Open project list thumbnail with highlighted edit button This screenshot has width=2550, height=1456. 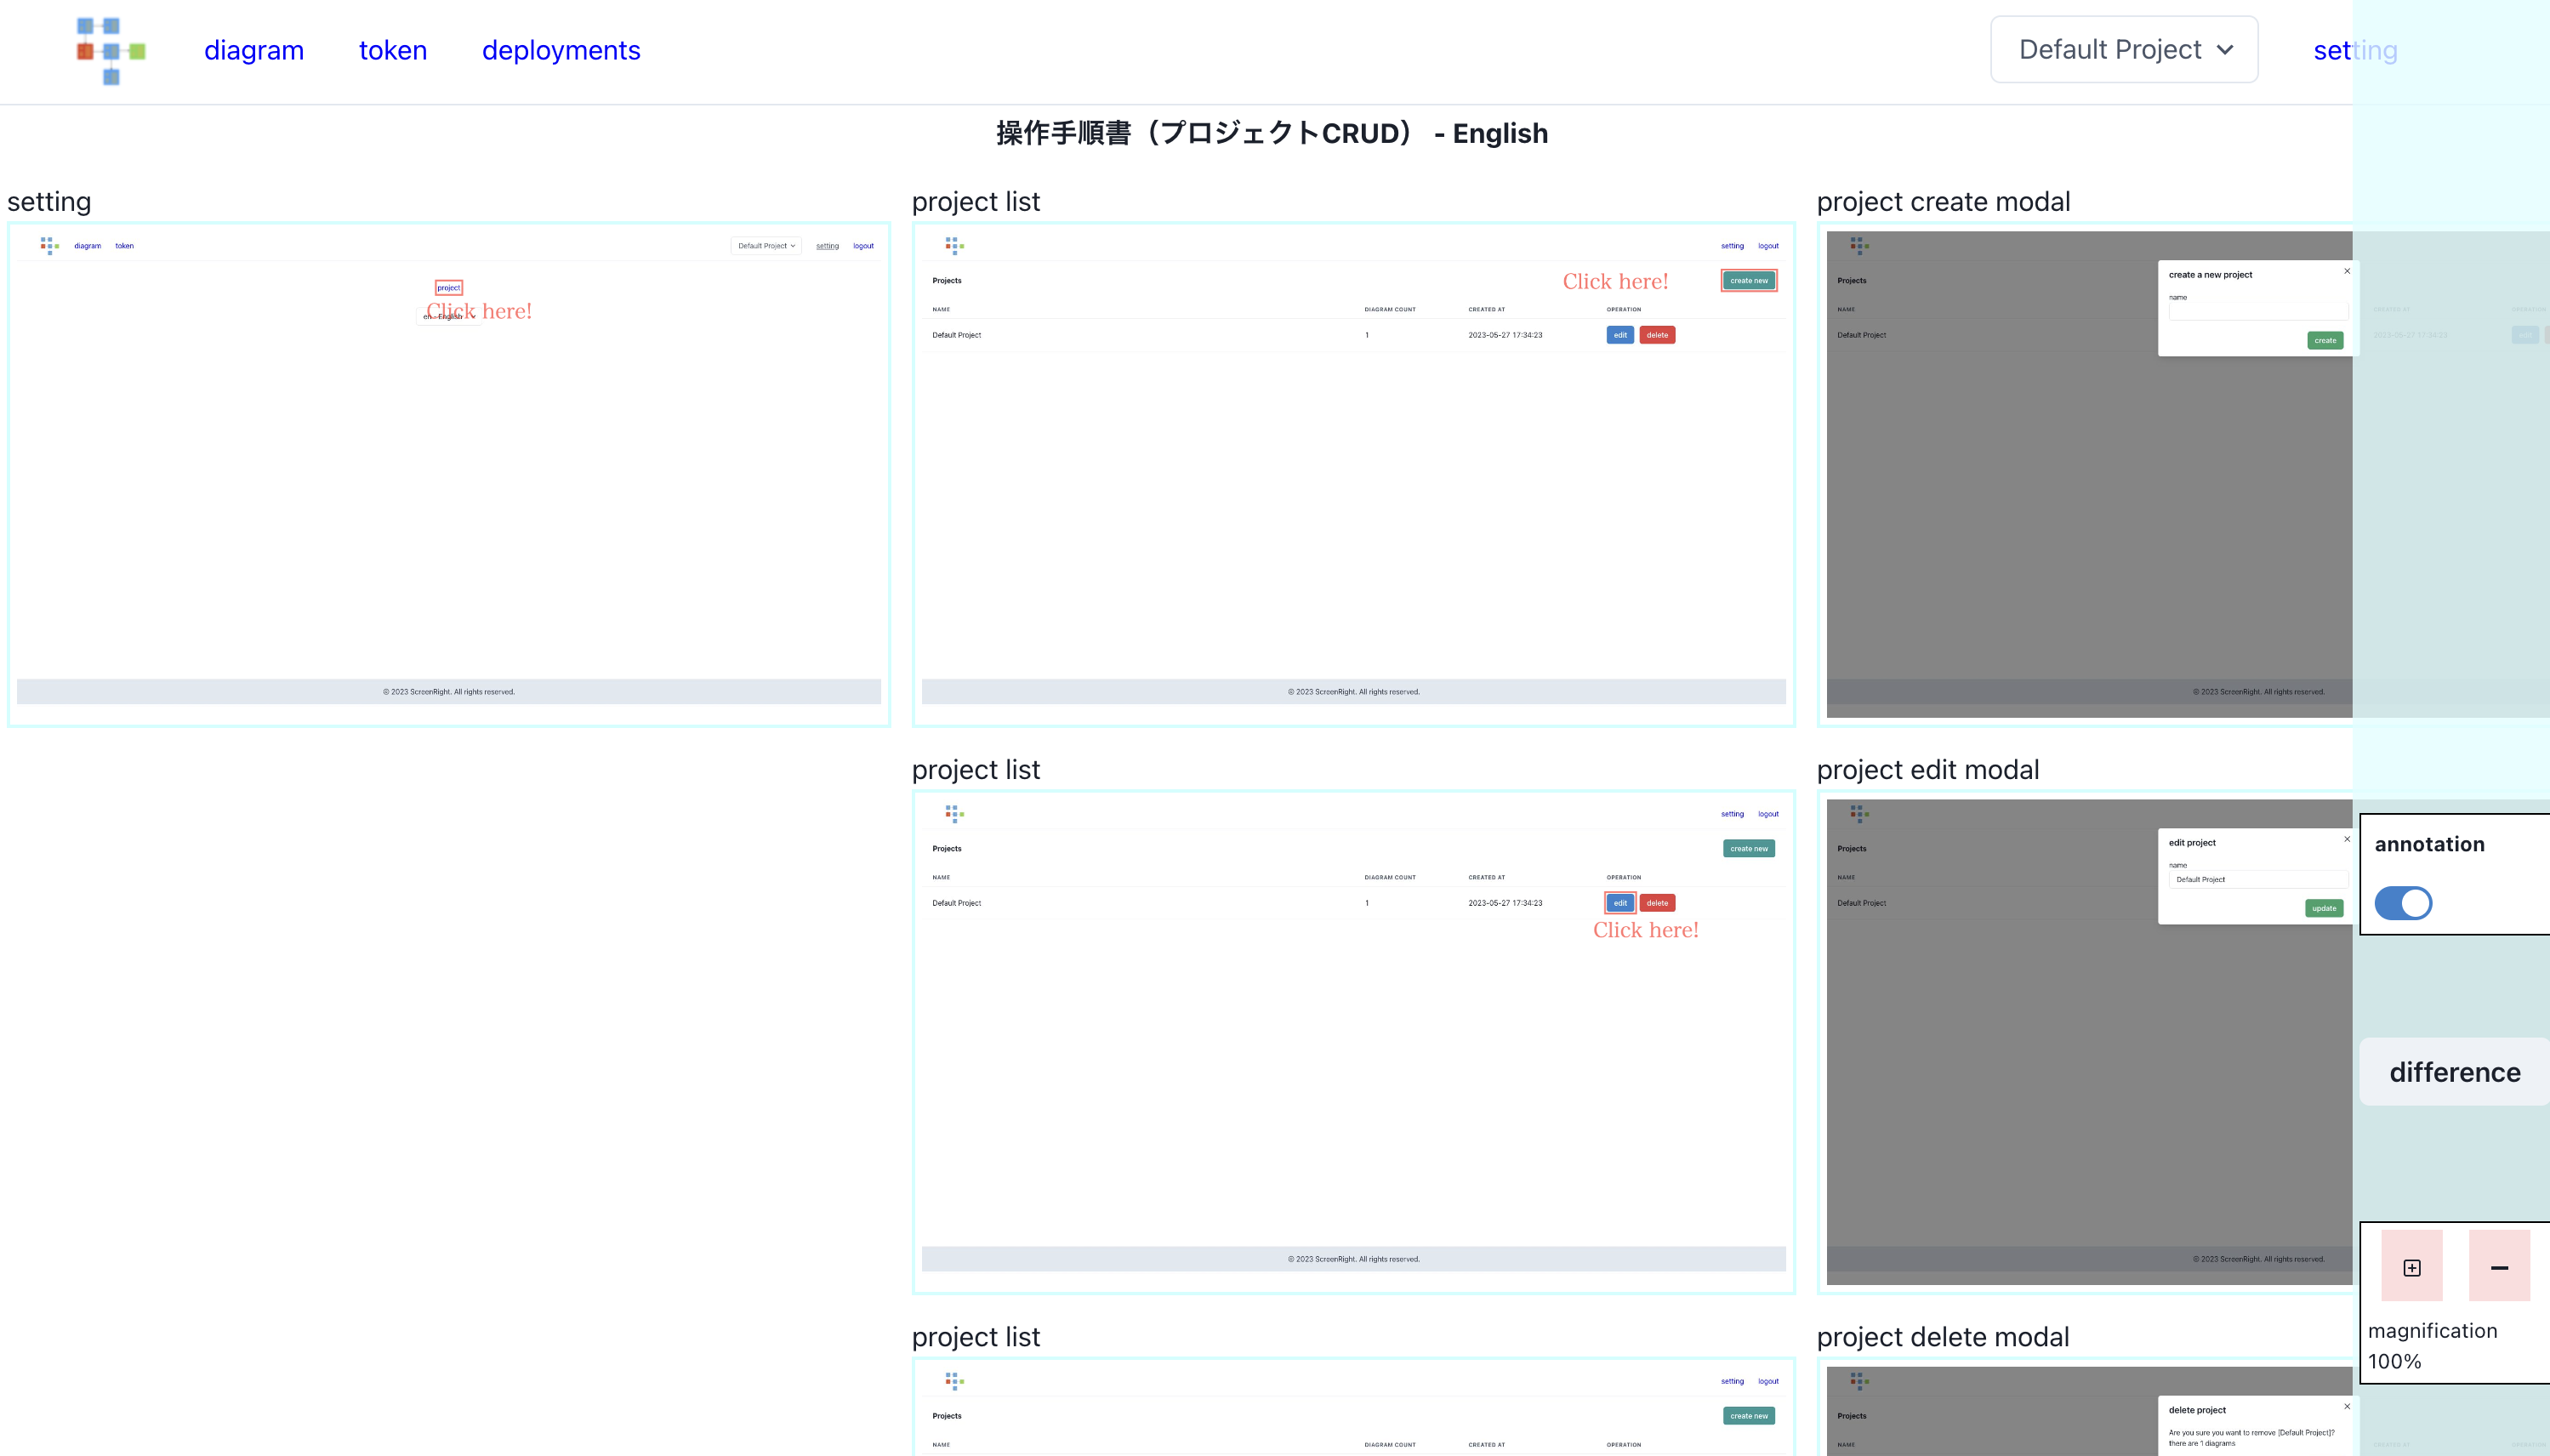click(x=1354, y=1042)
